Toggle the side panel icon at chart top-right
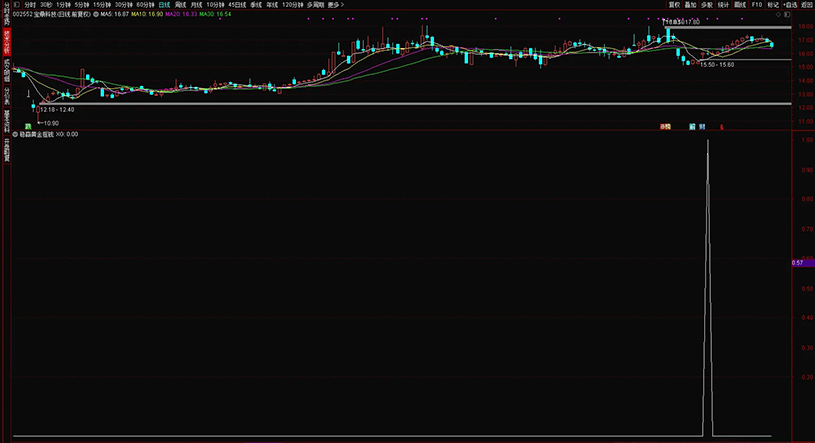The height and width of the screenshot is (443, 815). (x=787, y=15)
